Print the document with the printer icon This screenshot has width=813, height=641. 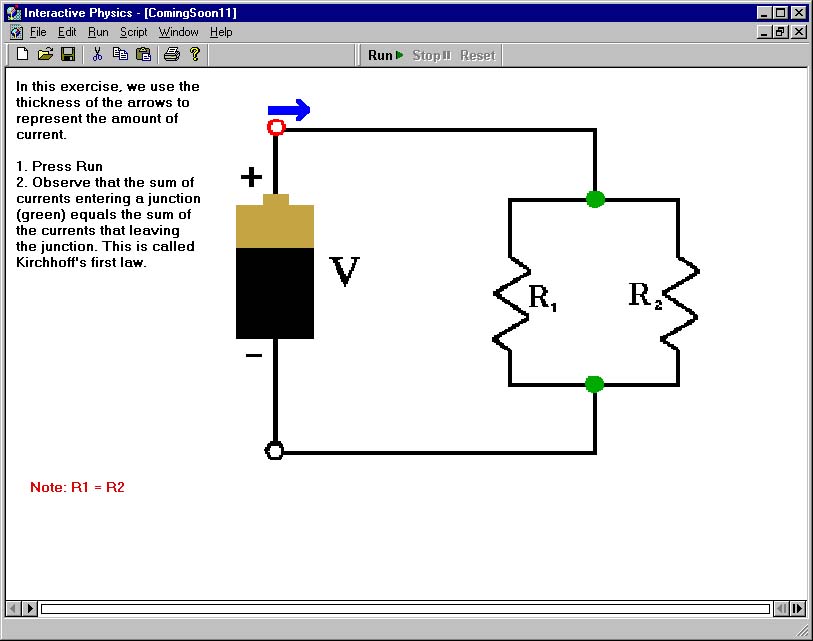(172, 54)
